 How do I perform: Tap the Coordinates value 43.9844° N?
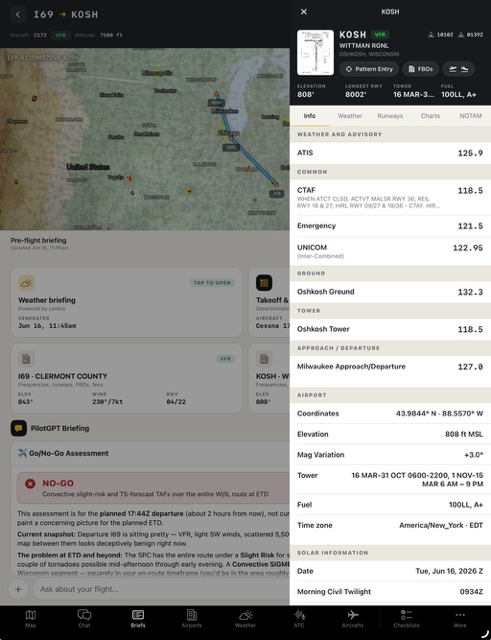(x=439, y=413)
